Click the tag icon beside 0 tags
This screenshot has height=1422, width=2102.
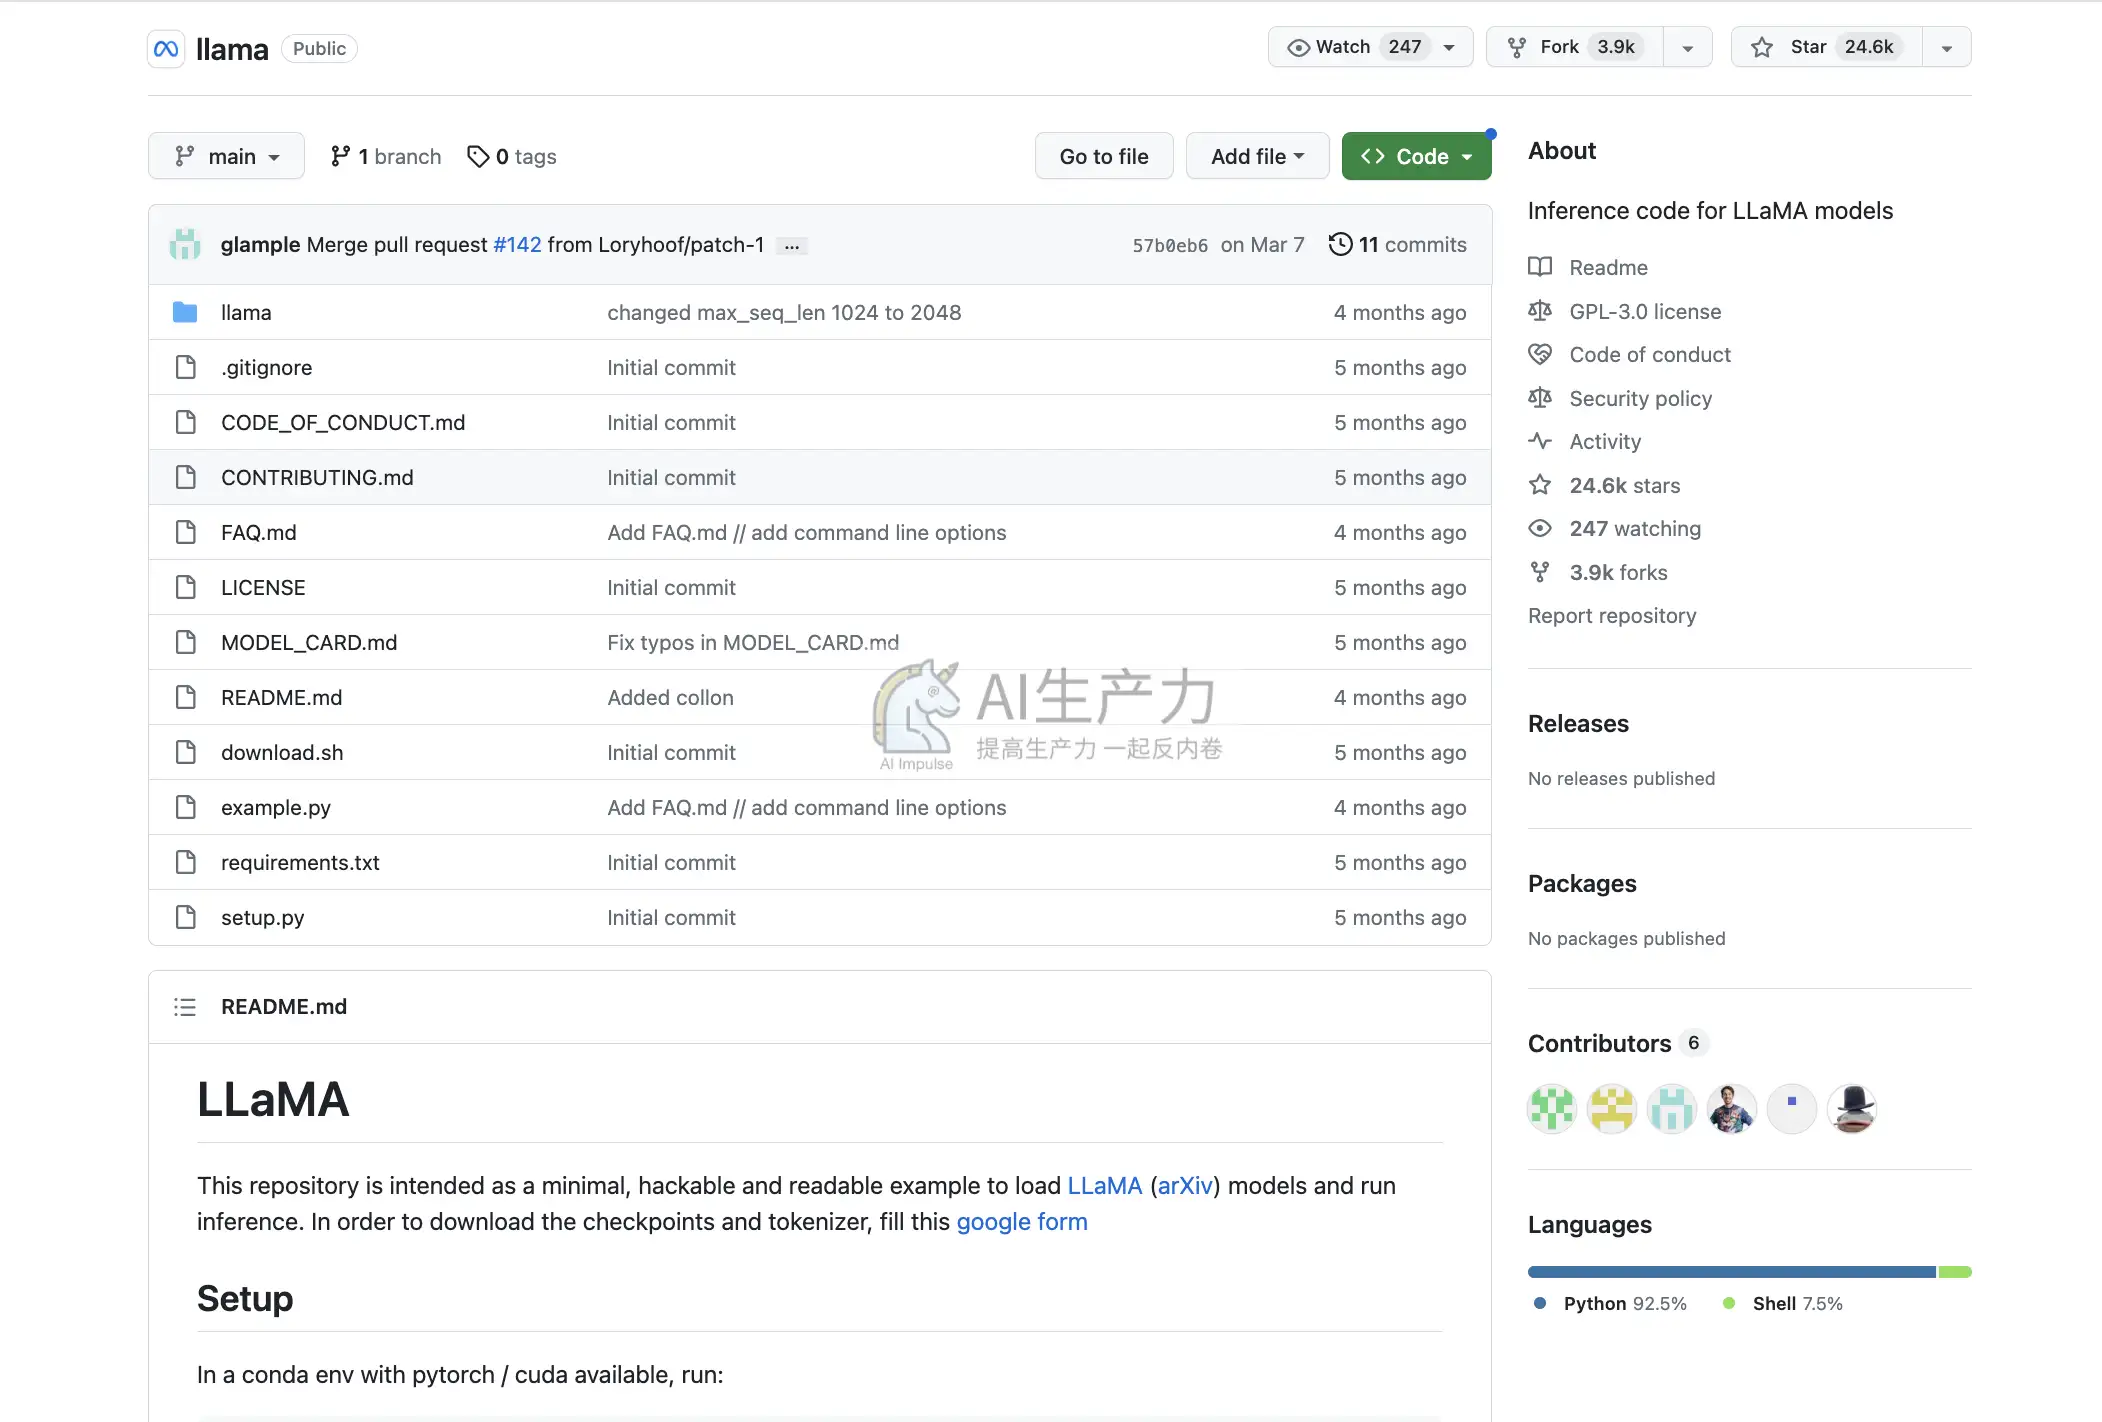point(478,156)
